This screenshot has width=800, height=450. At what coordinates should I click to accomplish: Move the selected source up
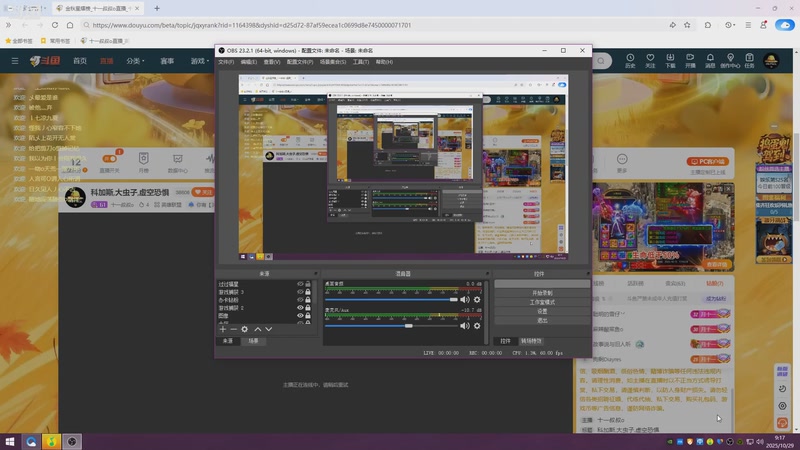pyautogui.click(x=258, y=330)
